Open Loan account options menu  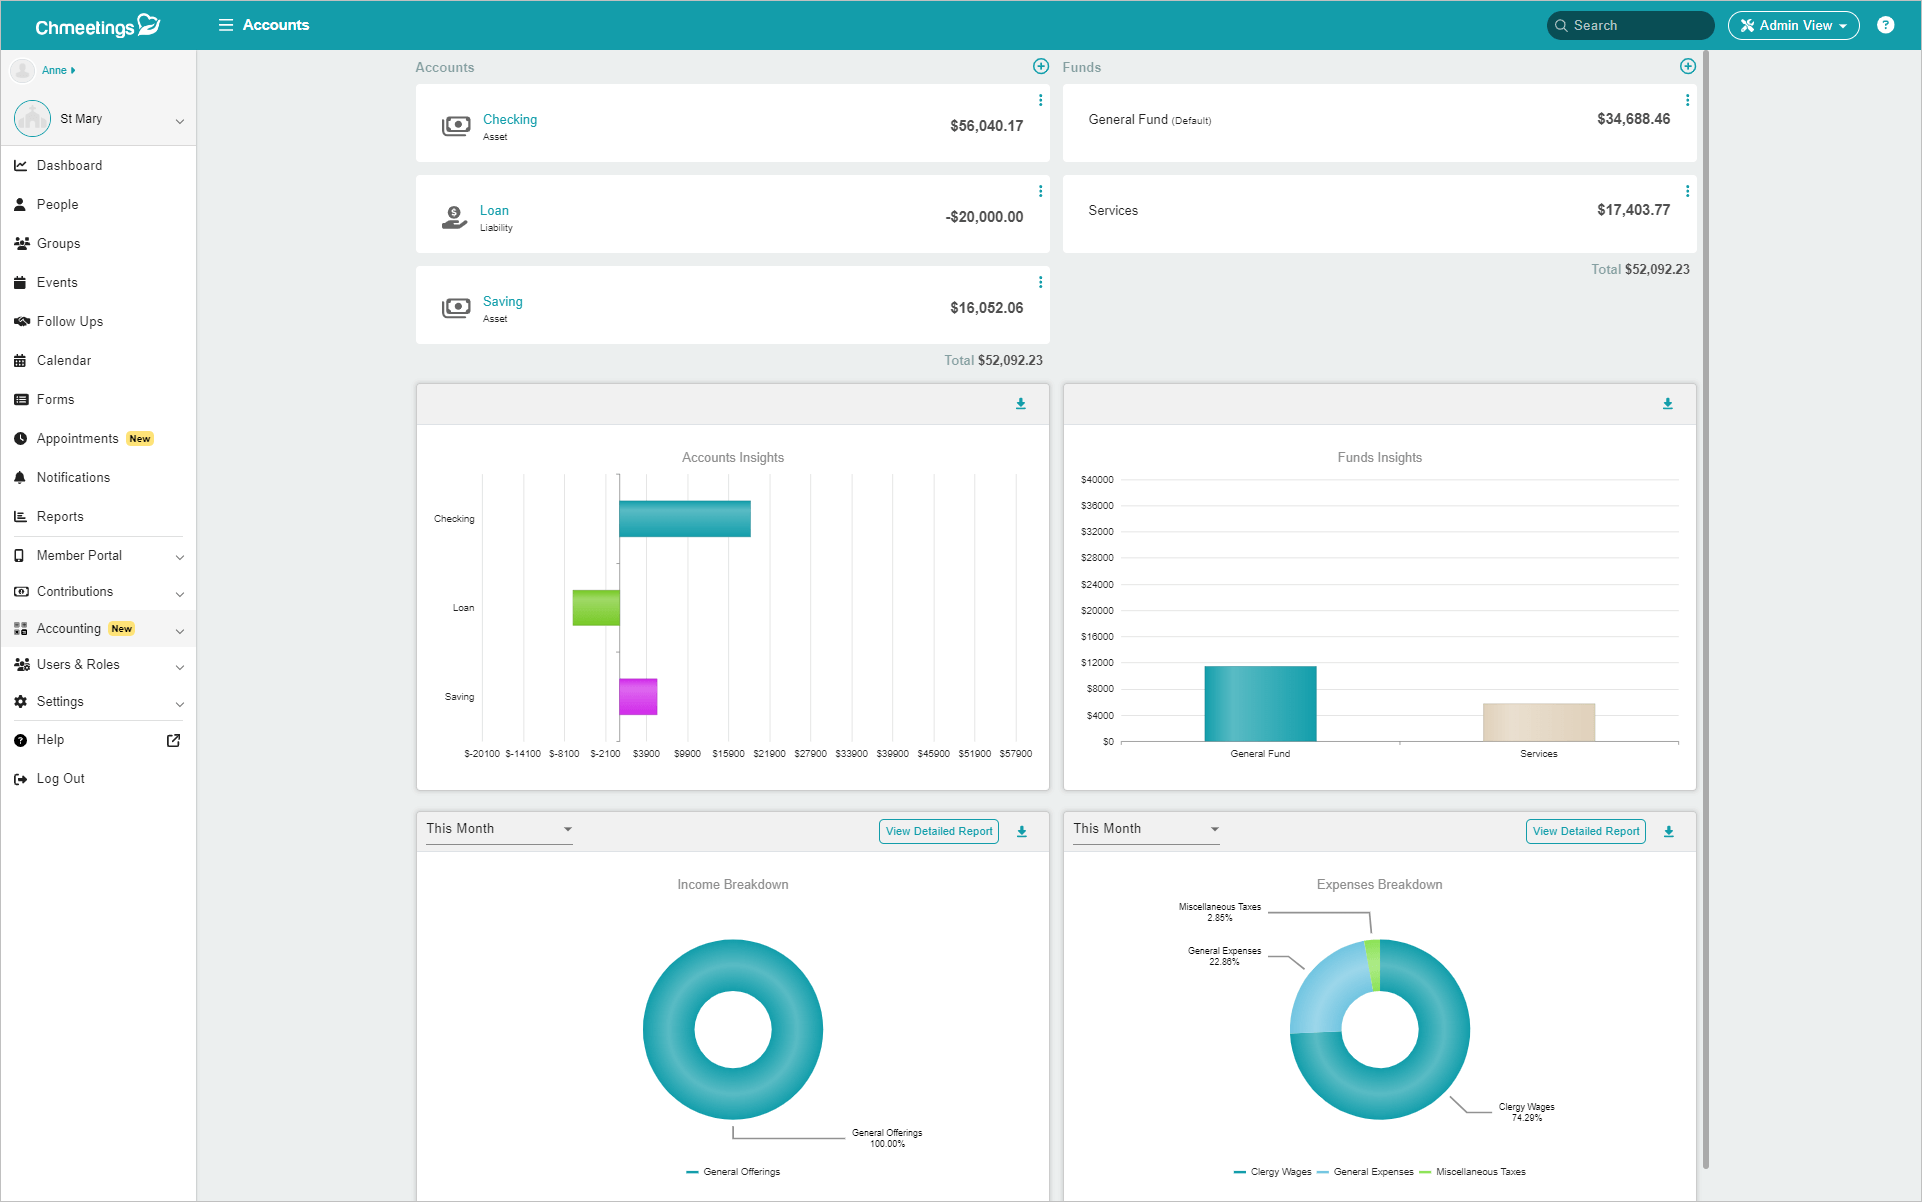point(1041,191)
